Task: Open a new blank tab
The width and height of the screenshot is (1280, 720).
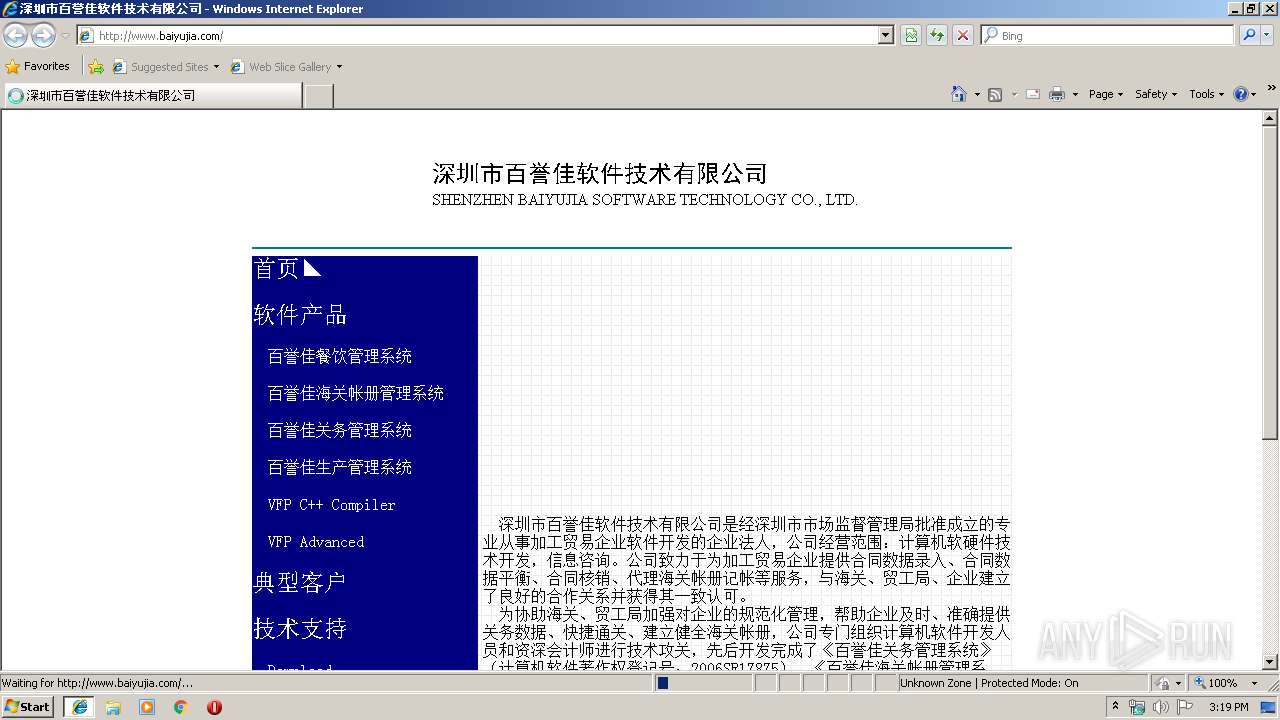Action: [x=318, y=96]
